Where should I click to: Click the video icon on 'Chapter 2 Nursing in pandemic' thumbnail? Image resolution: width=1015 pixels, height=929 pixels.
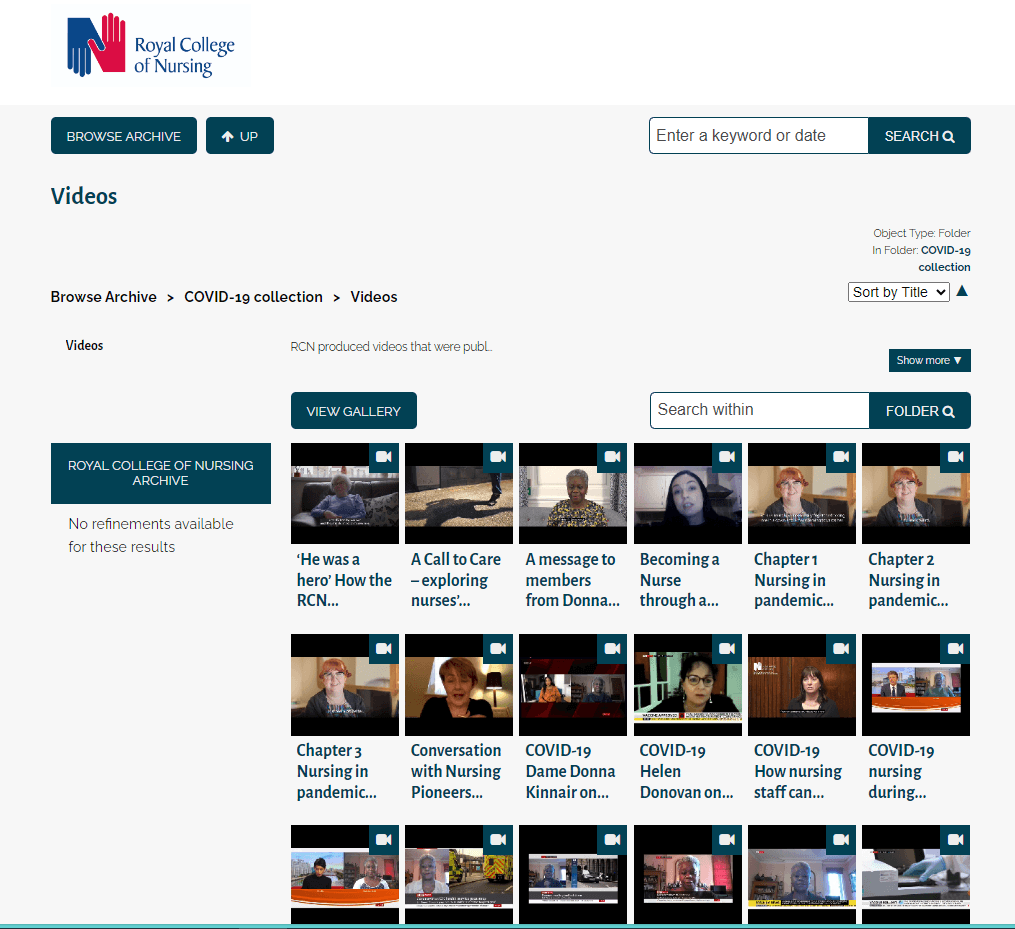pos(955,457)
